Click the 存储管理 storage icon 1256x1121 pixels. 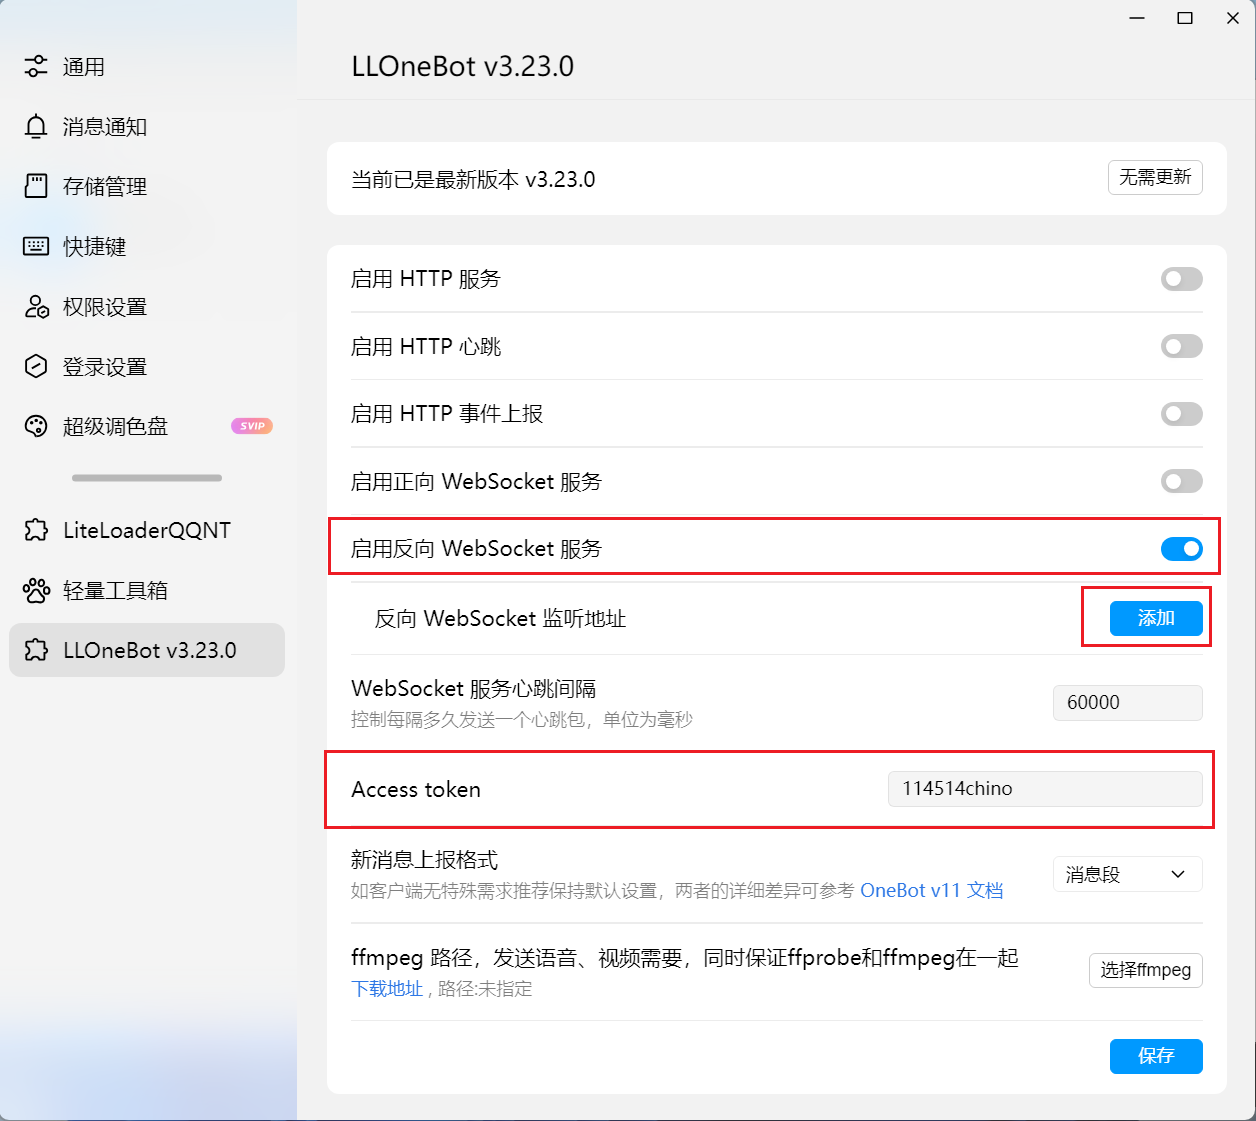36,186
